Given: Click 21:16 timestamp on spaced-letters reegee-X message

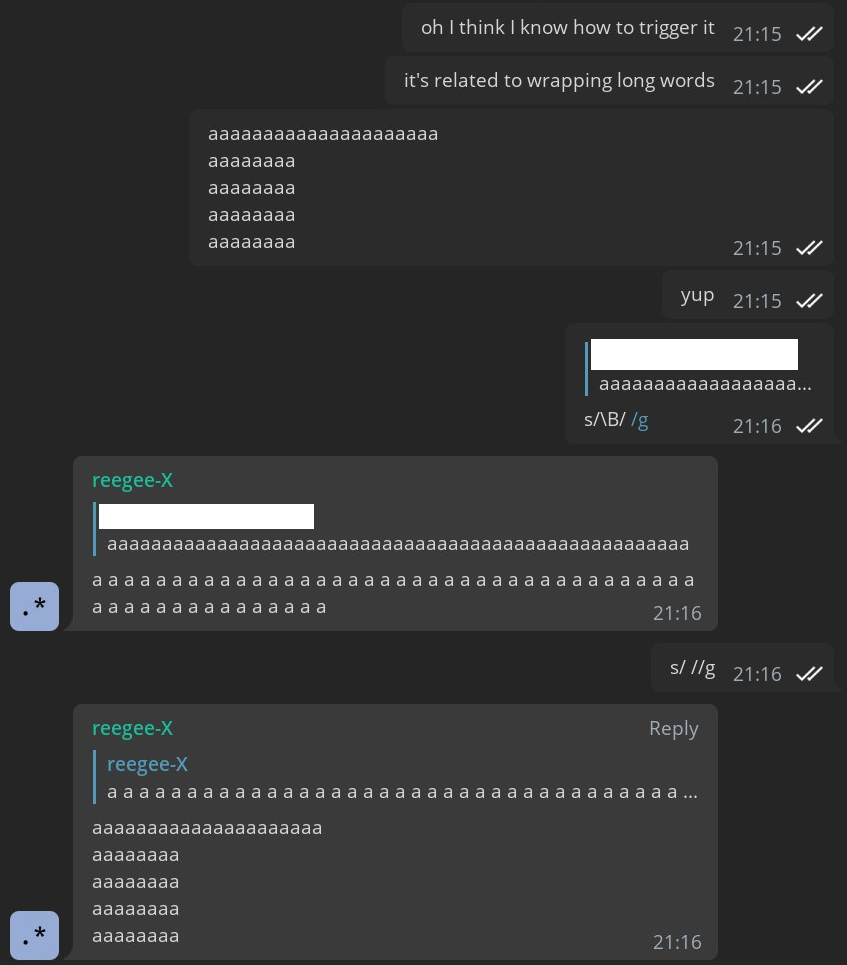Looking at the screenshot, I should pos(677,613).
